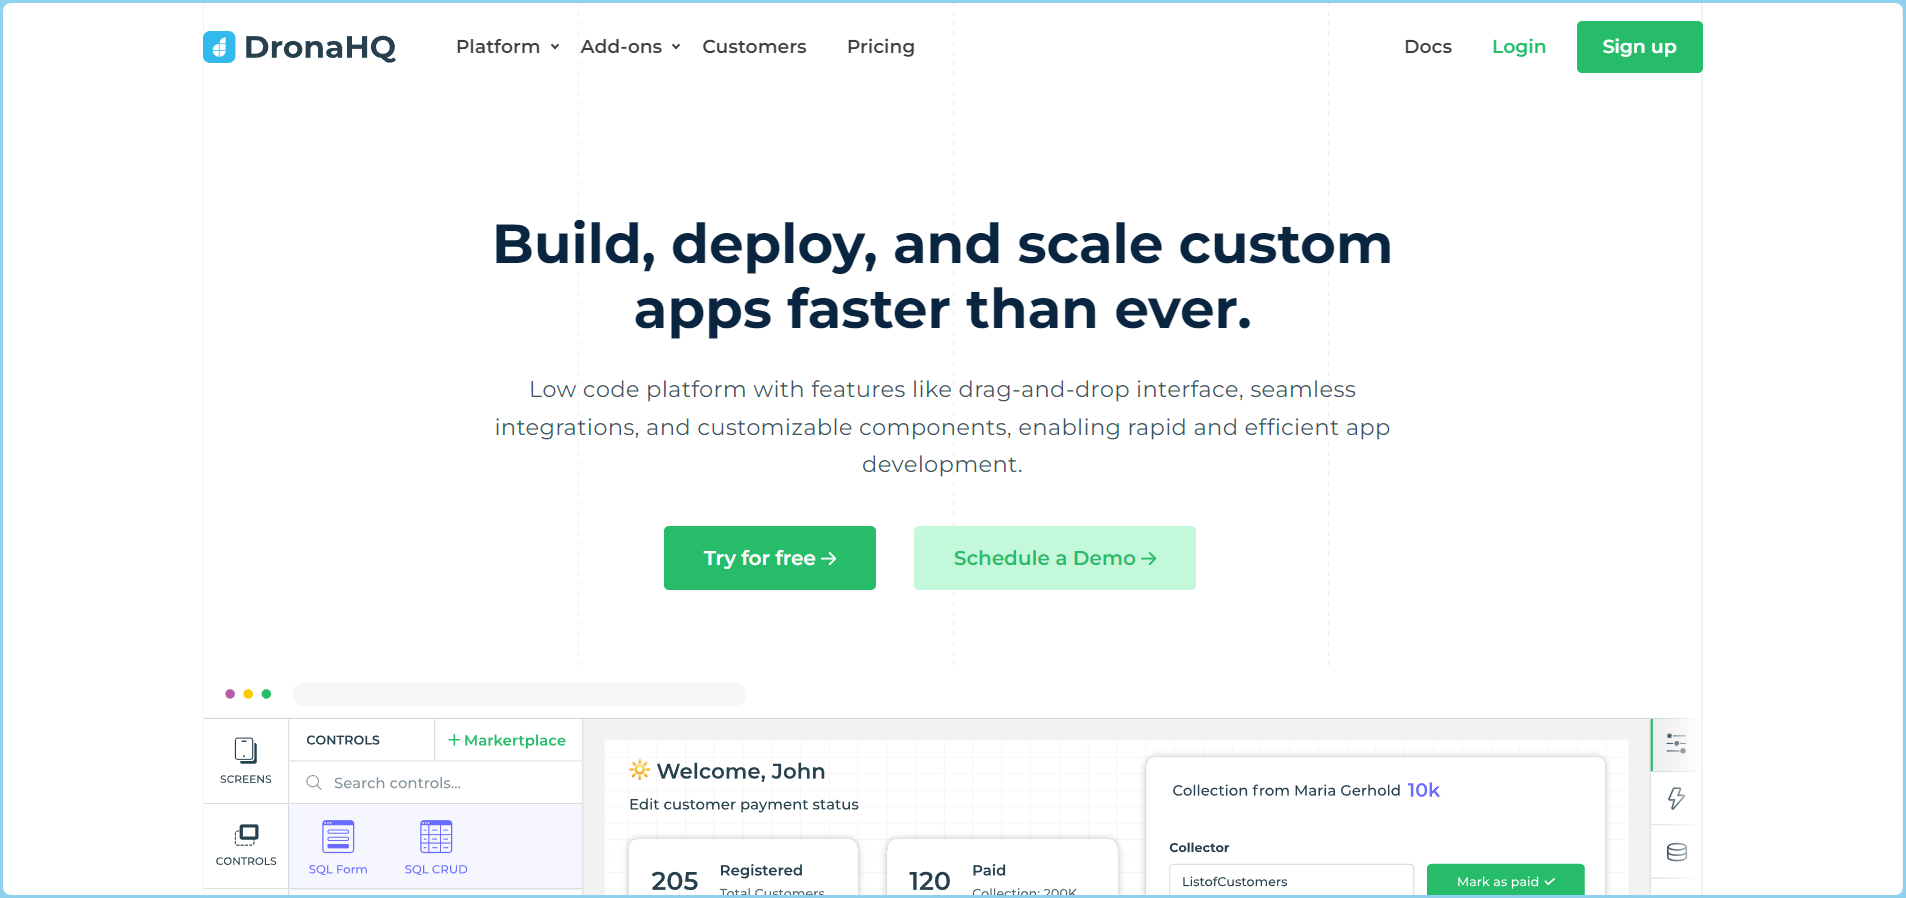This screenshot has width=1906, height=898.
Task: Switch to the Markertplace tab
Action: point(508,740)
